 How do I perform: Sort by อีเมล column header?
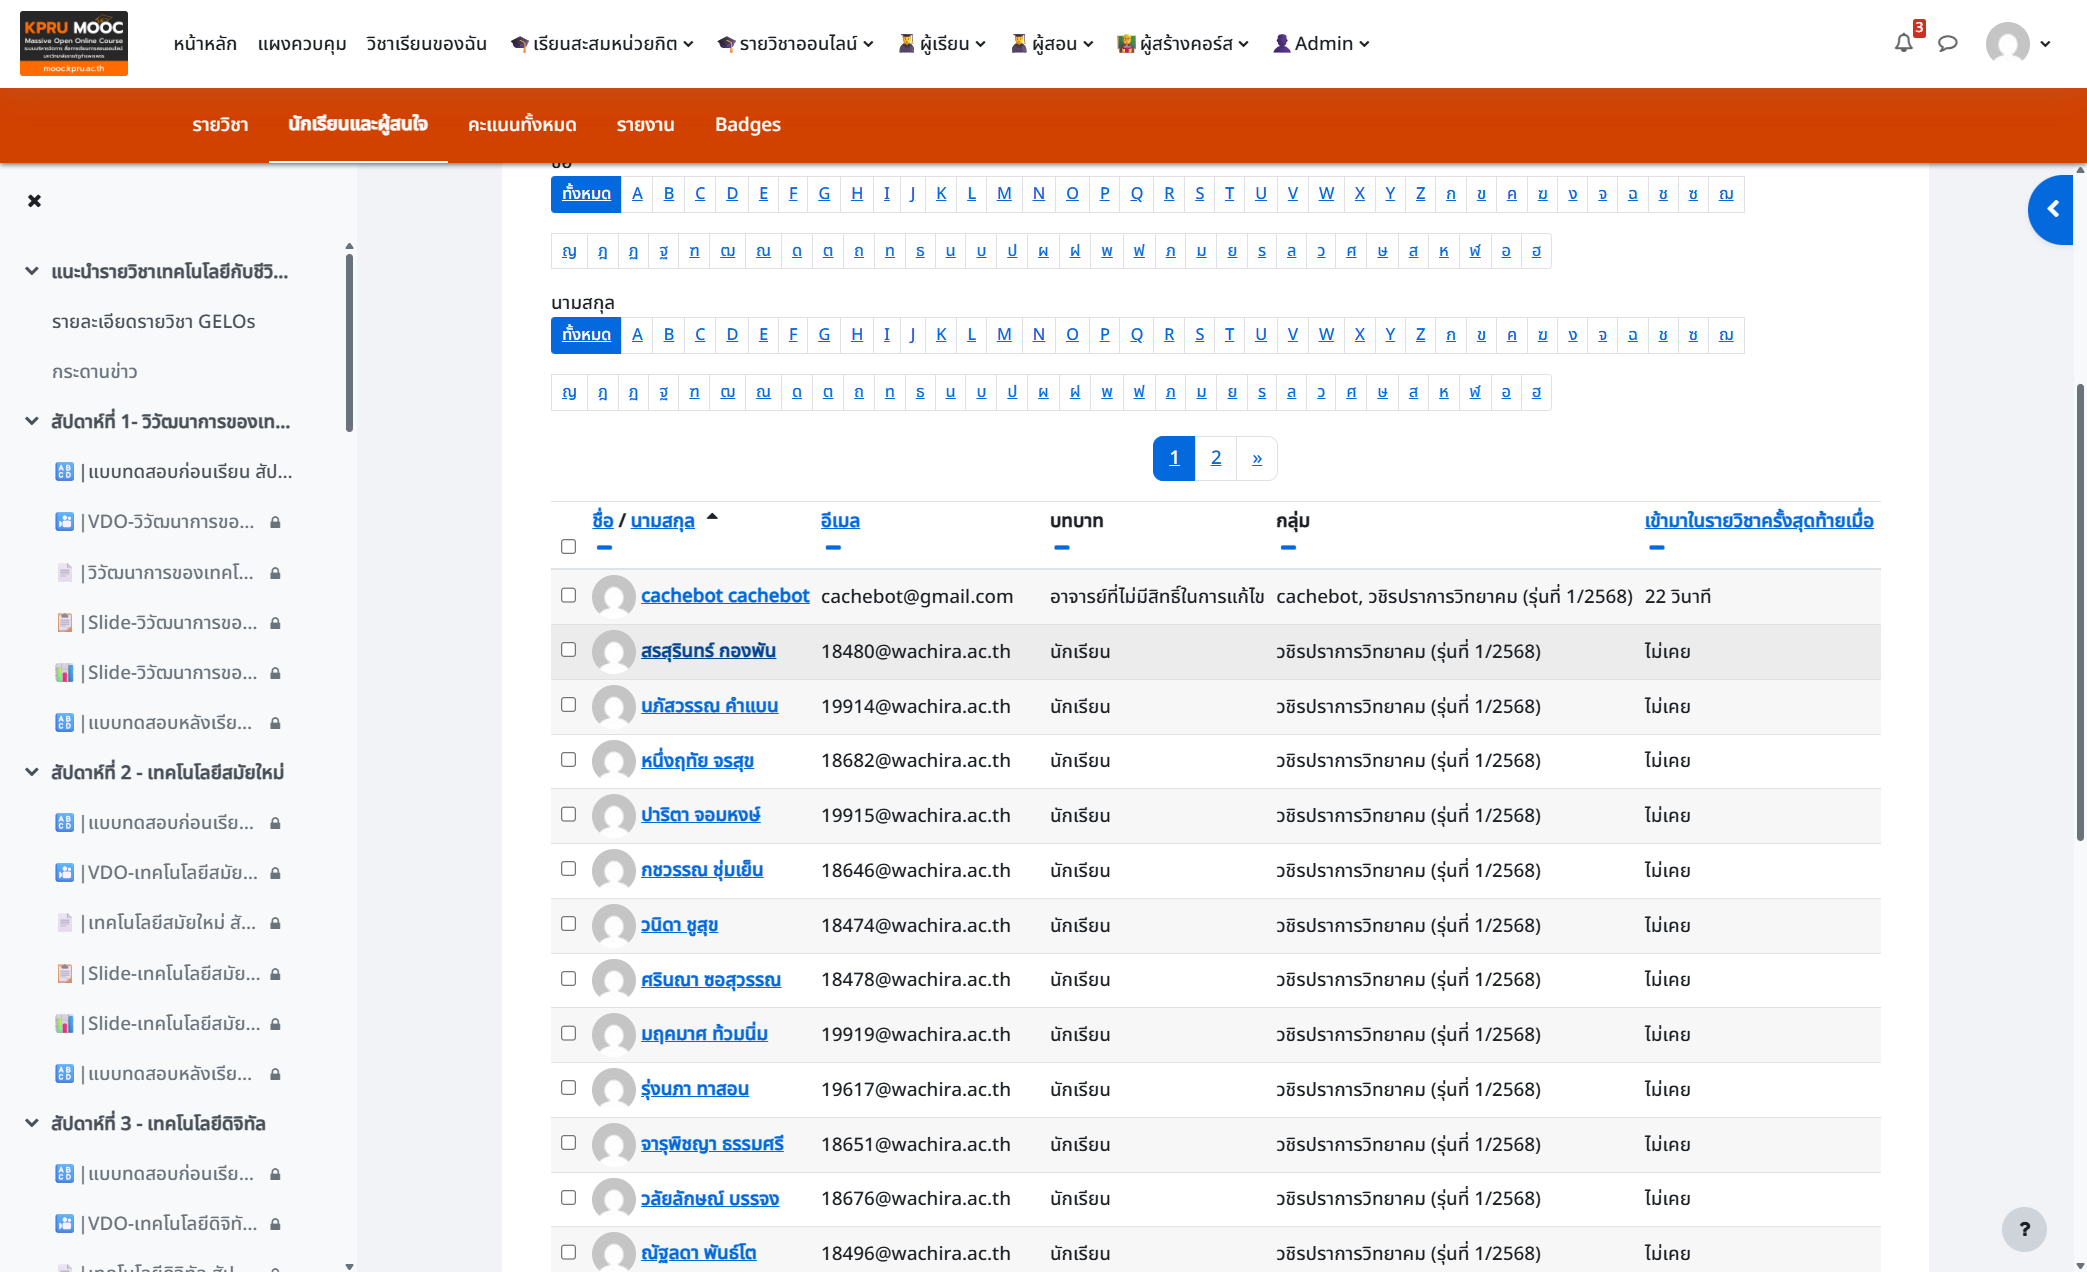(840, 521)
